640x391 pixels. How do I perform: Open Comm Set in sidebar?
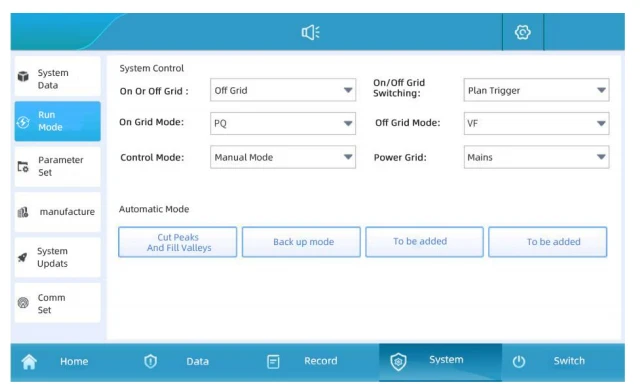click(58, 303)
